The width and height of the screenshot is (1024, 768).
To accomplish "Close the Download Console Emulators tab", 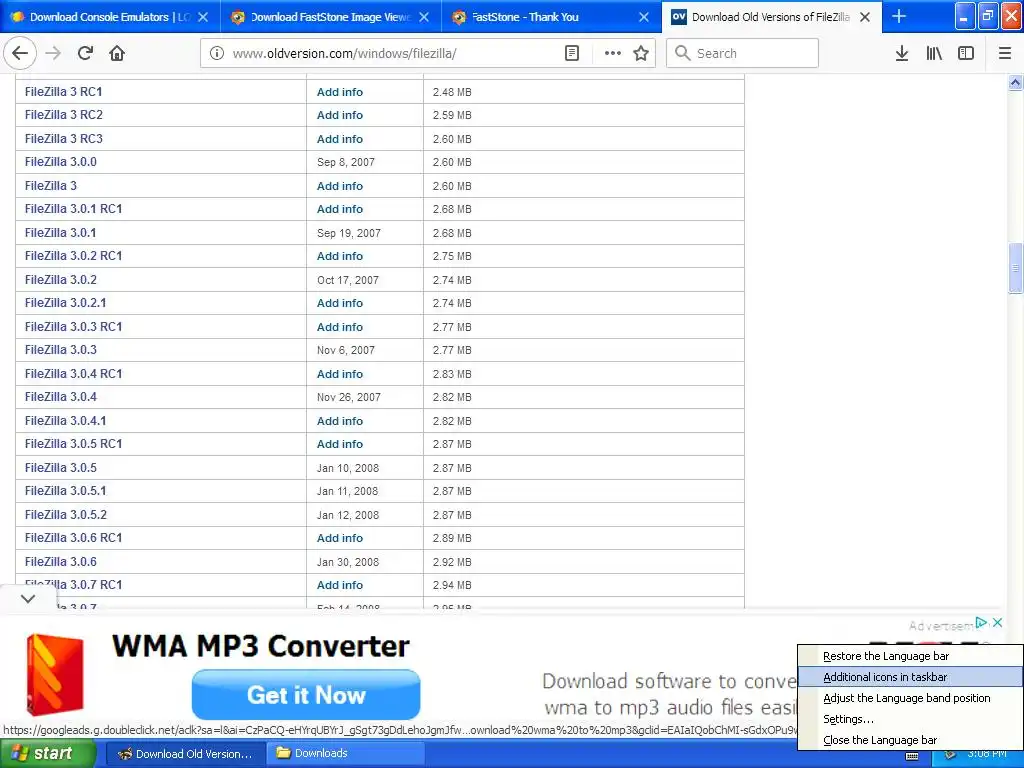I will pos(203,17).
